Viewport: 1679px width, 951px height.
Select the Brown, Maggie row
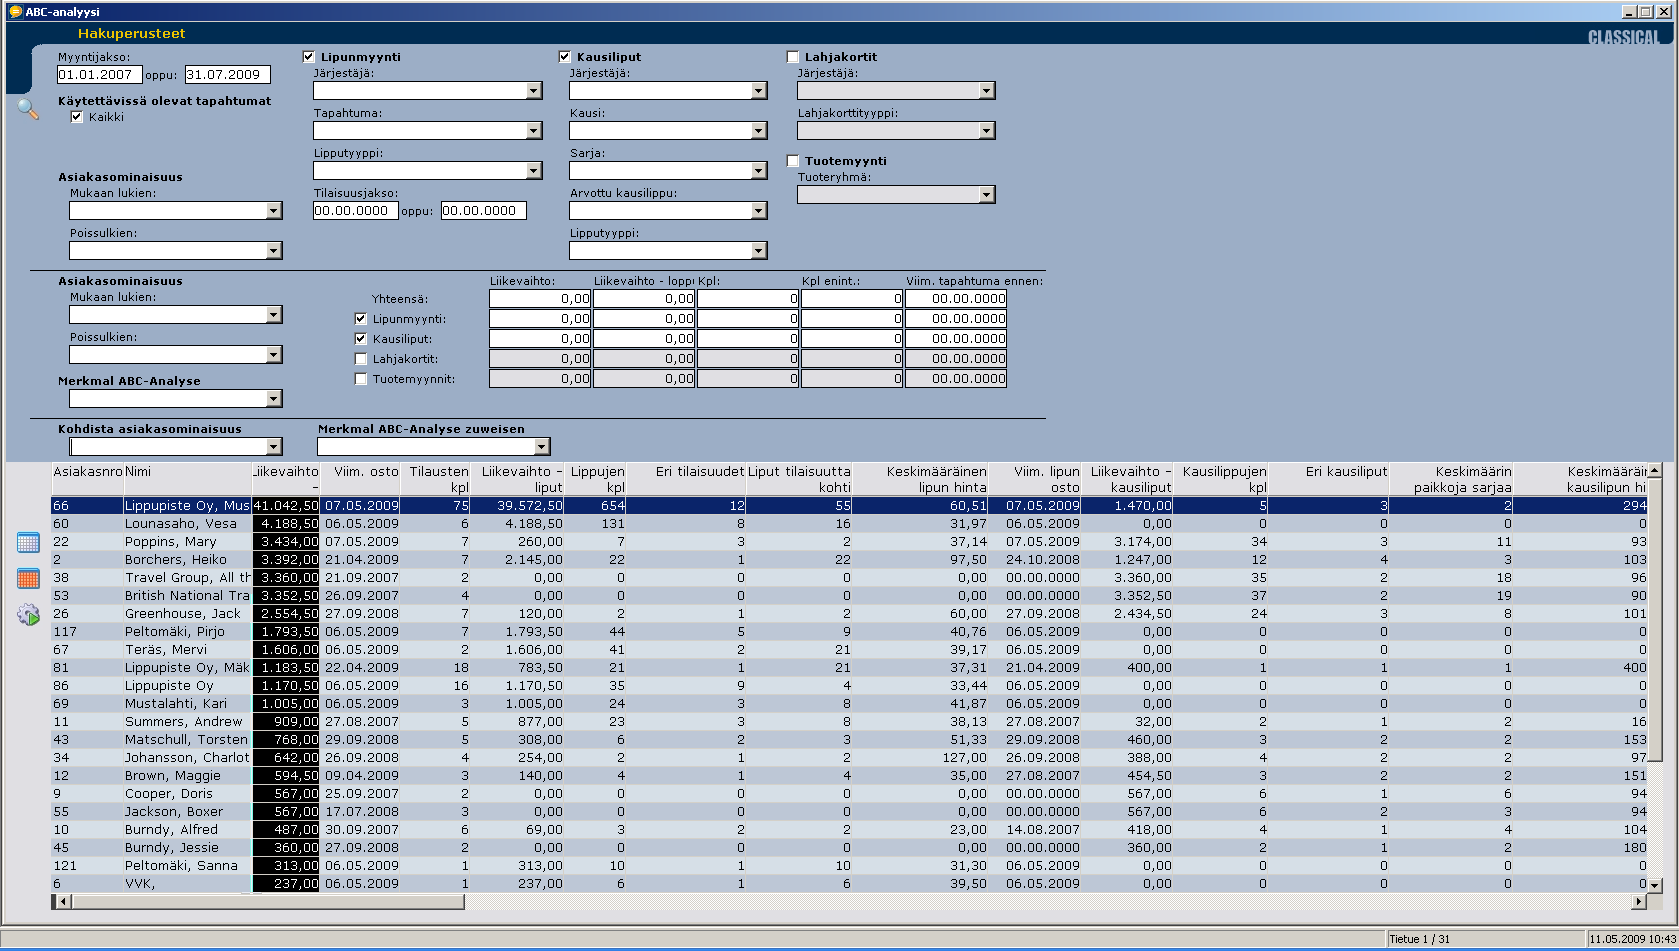(849, 776)
